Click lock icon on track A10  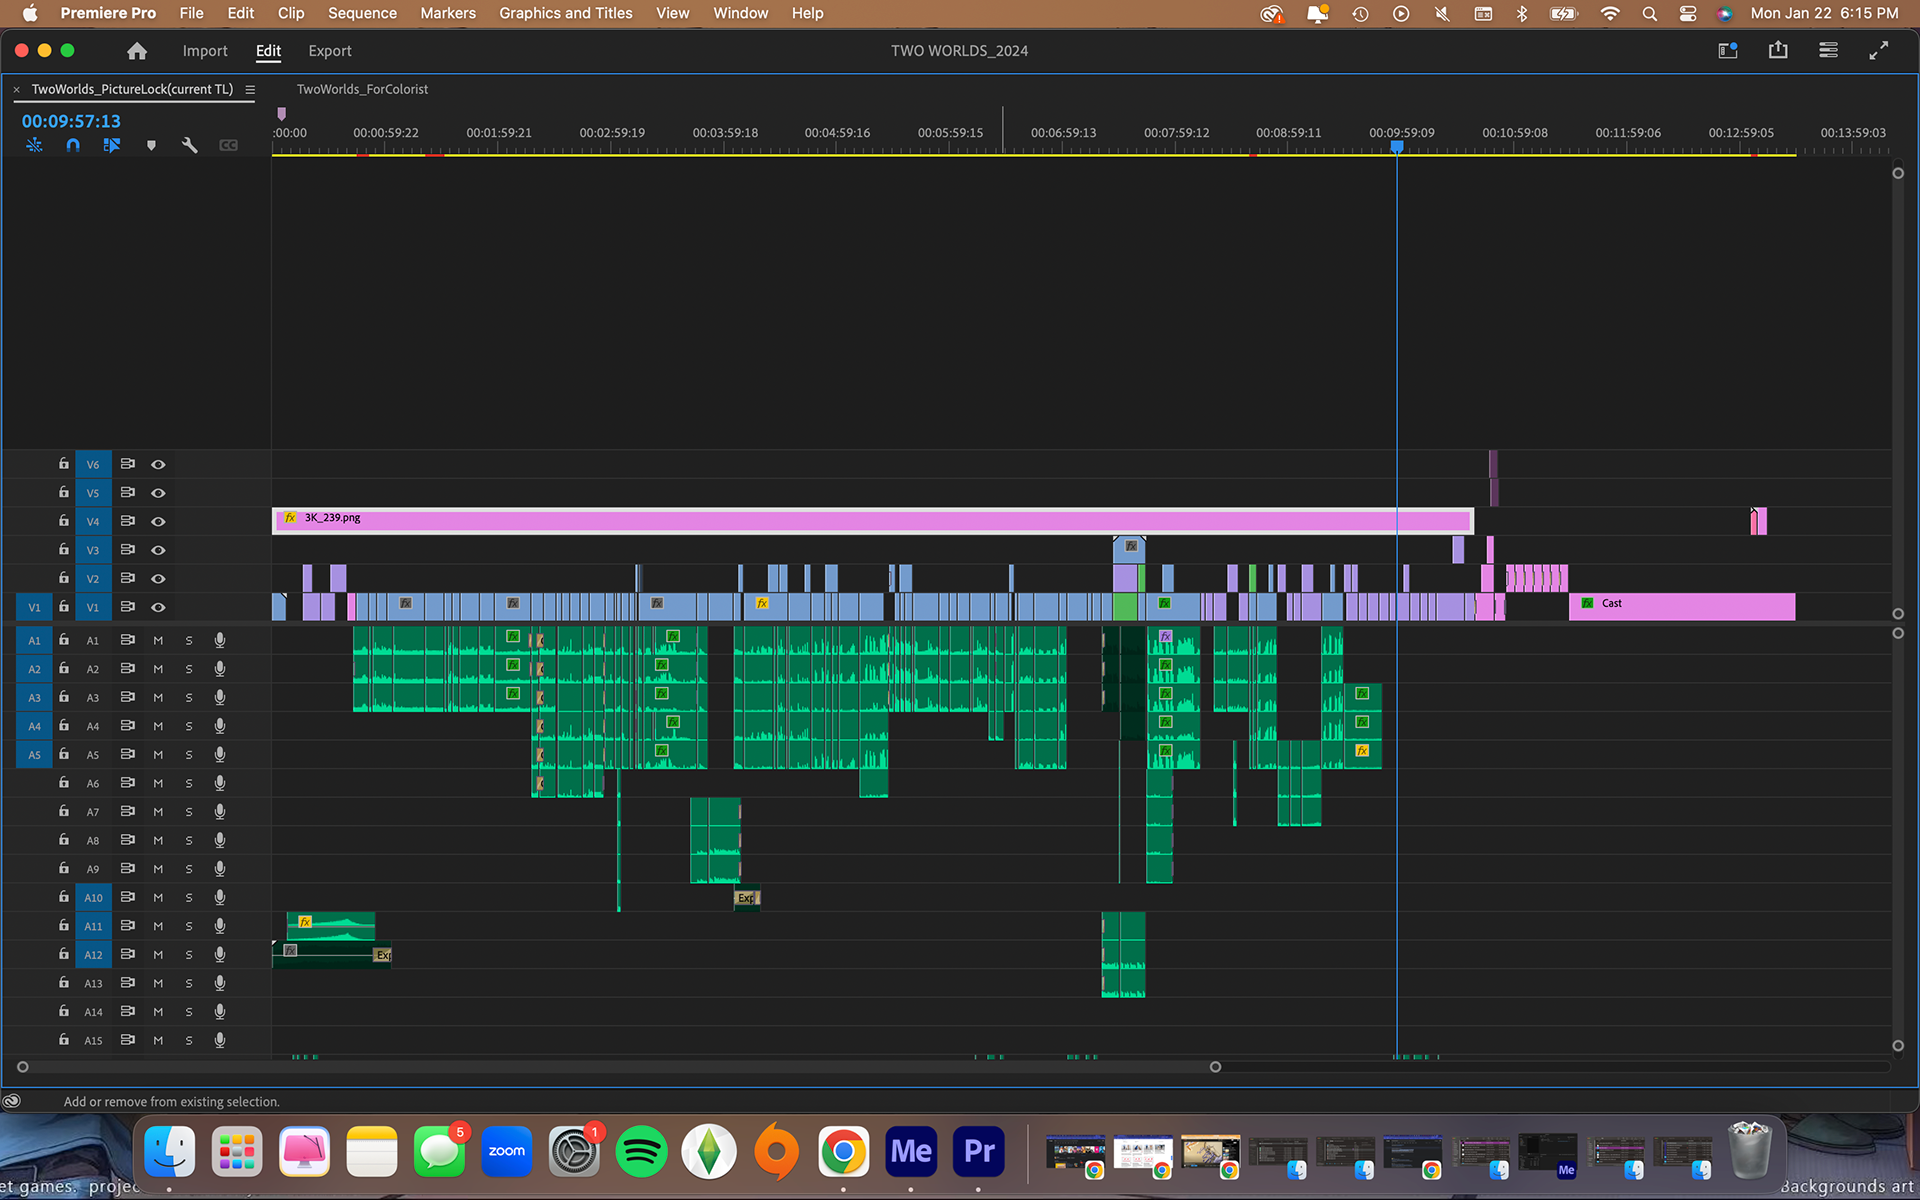tap(63, 897)
